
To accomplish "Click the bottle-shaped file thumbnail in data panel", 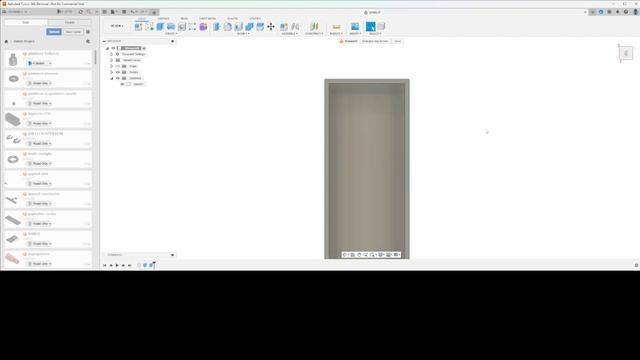I will click(13, 60).
